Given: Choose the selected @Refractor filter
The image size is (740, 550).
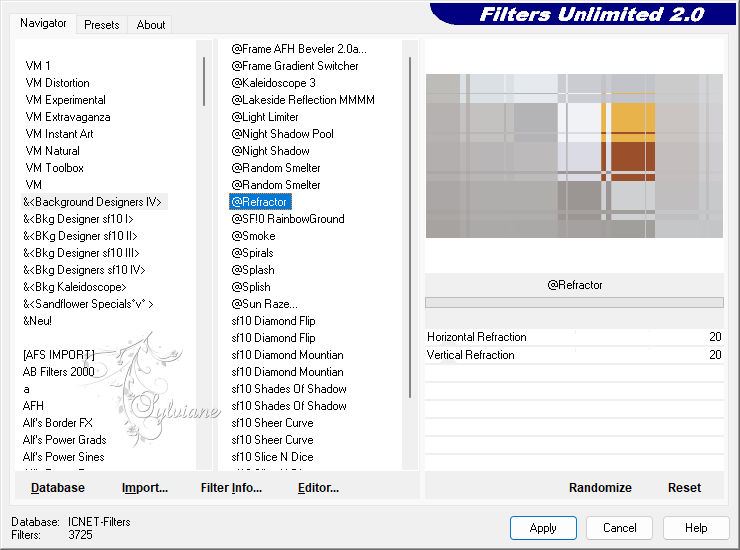Looking at the screenshot, I should tap(260, 202).
